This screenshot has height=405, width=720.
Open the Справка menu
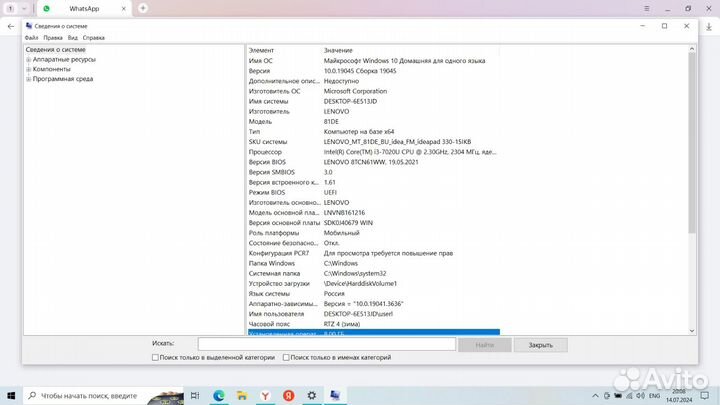coord(94,38)
